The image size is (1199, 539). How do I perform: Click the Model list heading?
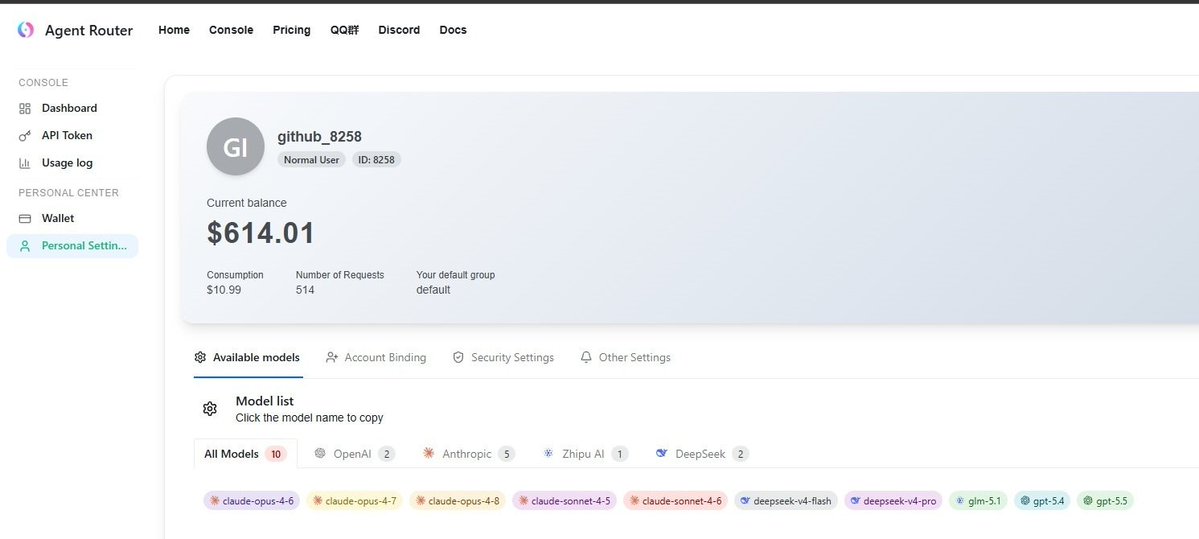[265, 401]
